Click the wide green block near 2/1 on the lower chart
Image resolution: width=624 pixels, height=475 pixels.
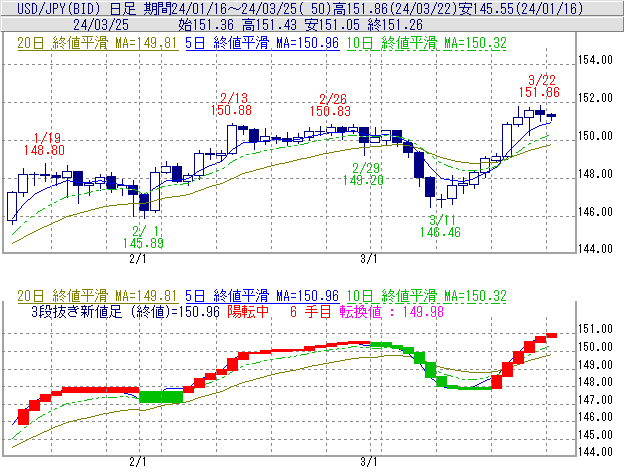[161, 397]
